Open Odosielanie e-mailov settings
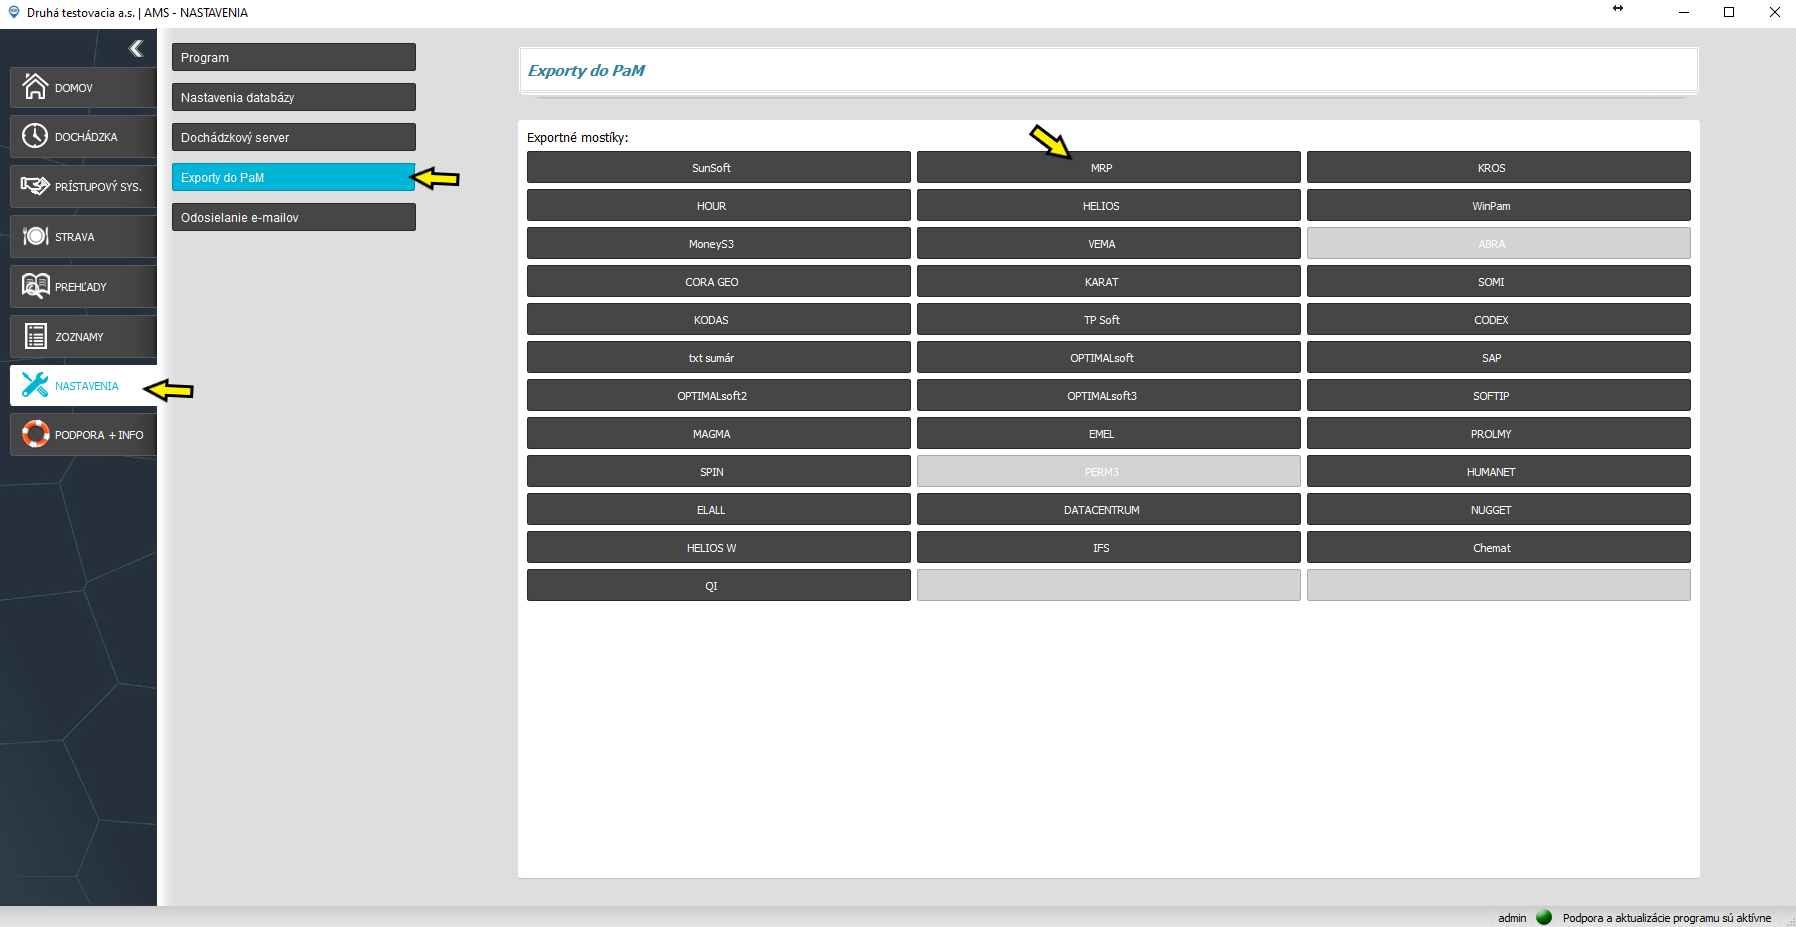Image resolution: width=1796 pixels, height=927 pixels. pyautogui.click(x=293, y=217)
